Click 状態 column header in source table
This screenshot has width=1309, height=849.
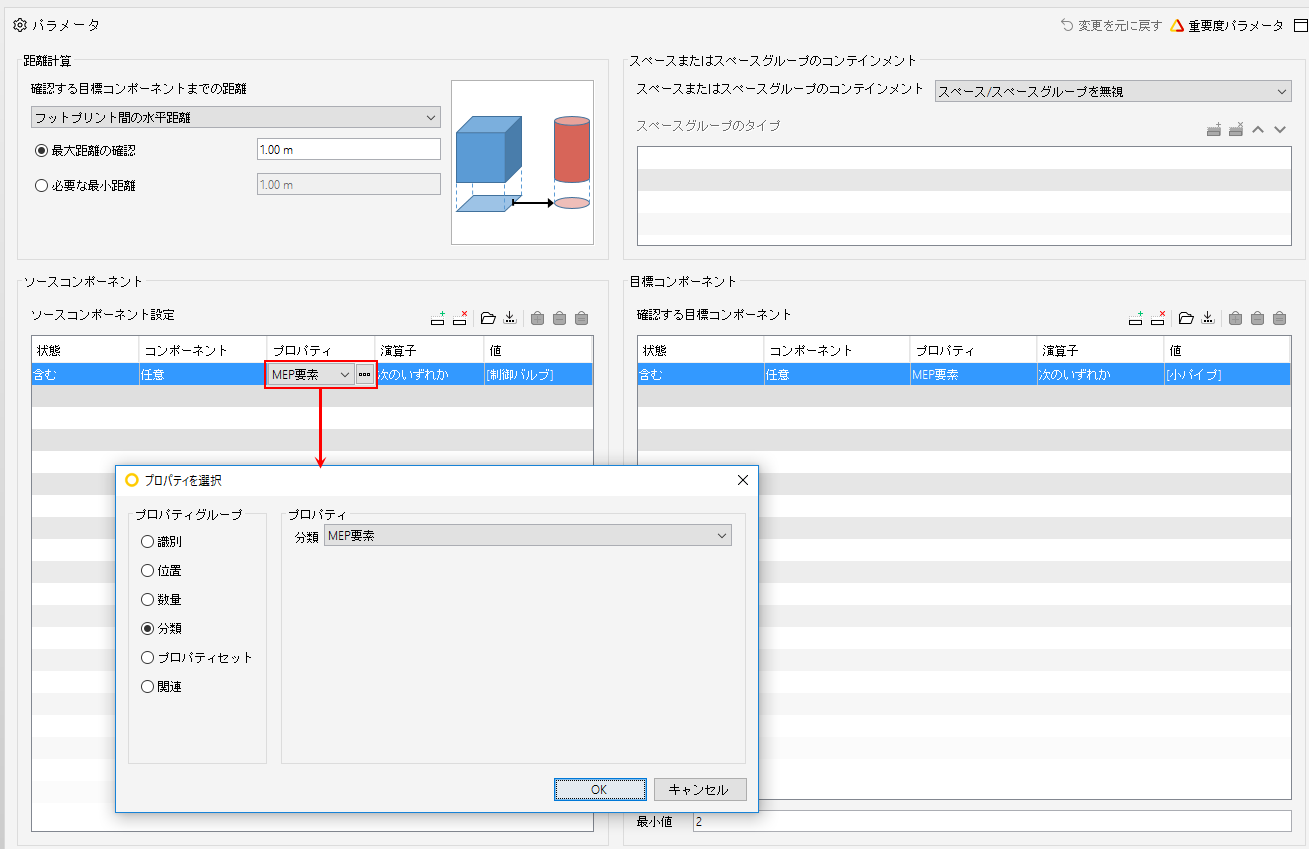coord(85,350)
